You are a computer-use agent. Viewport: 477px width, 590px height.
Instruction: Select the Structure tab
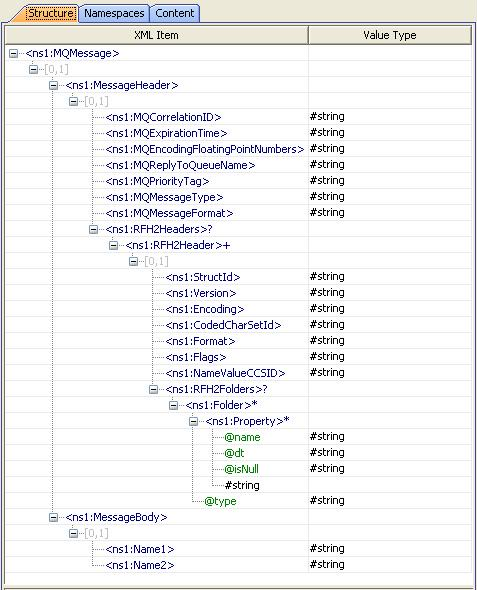tap(50, 13)
